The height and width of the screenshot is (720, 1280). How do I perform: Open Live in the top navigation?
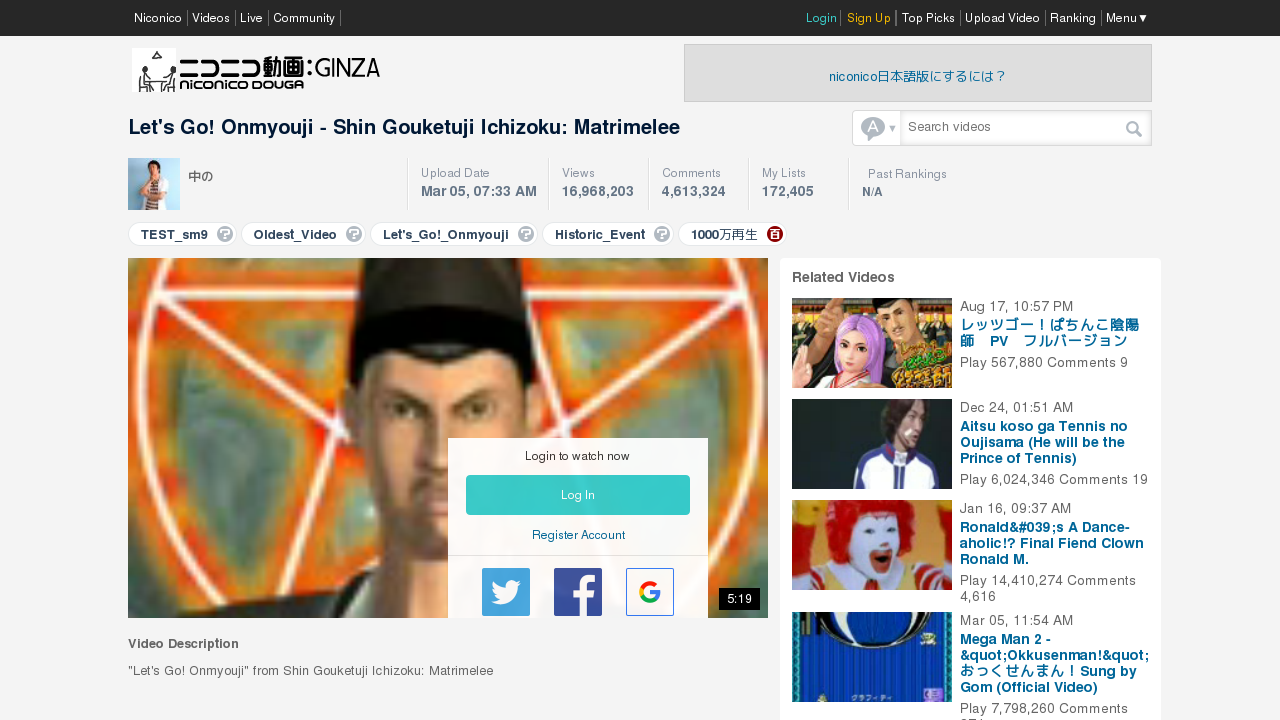pyautogui.click(x=251, y=18)
